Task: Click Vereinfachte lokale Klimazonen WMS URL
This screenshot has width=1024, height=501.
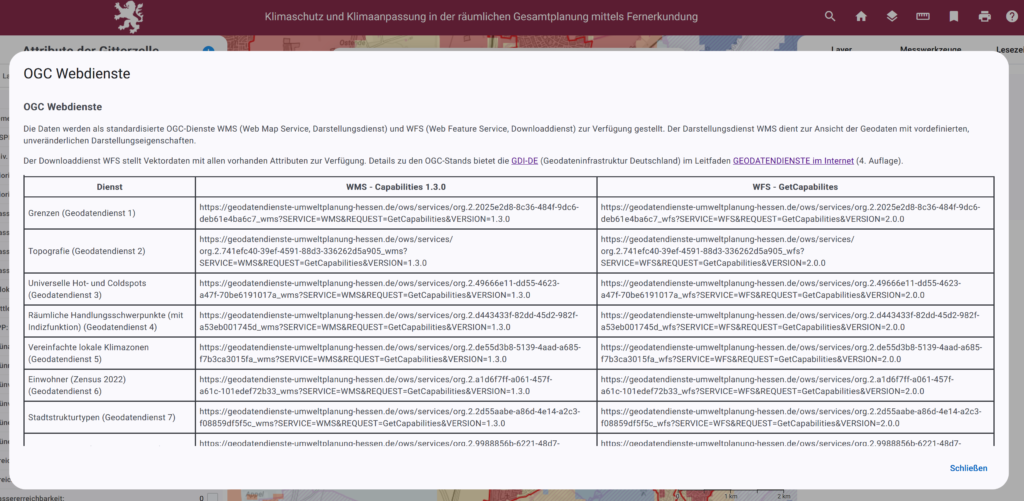Action: tap(389, 353)
